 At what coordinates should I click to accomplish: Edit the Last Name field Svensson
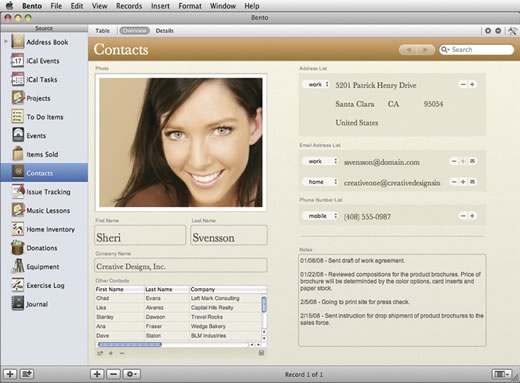coord(229,235)
